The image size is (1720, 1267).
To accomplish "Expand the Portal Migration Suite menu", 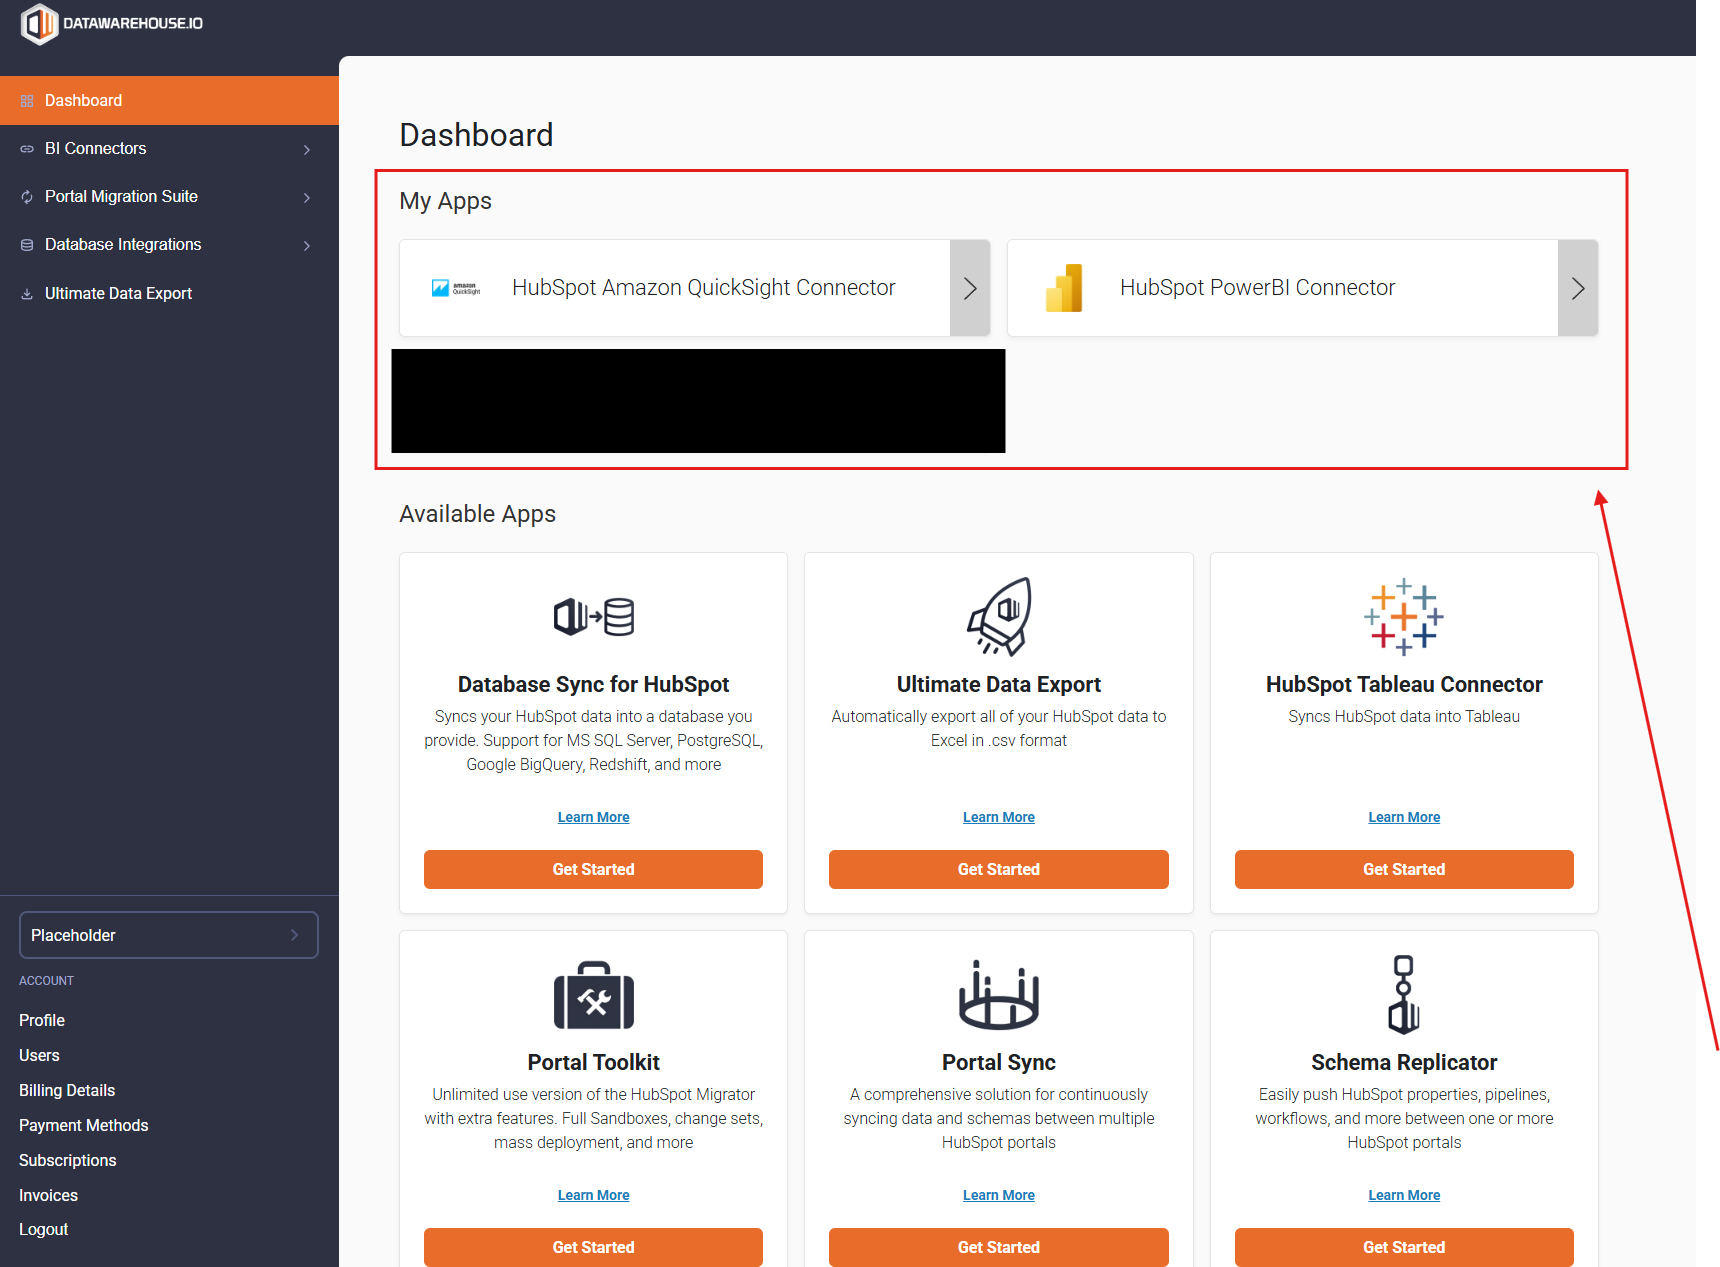I will 306,197.
